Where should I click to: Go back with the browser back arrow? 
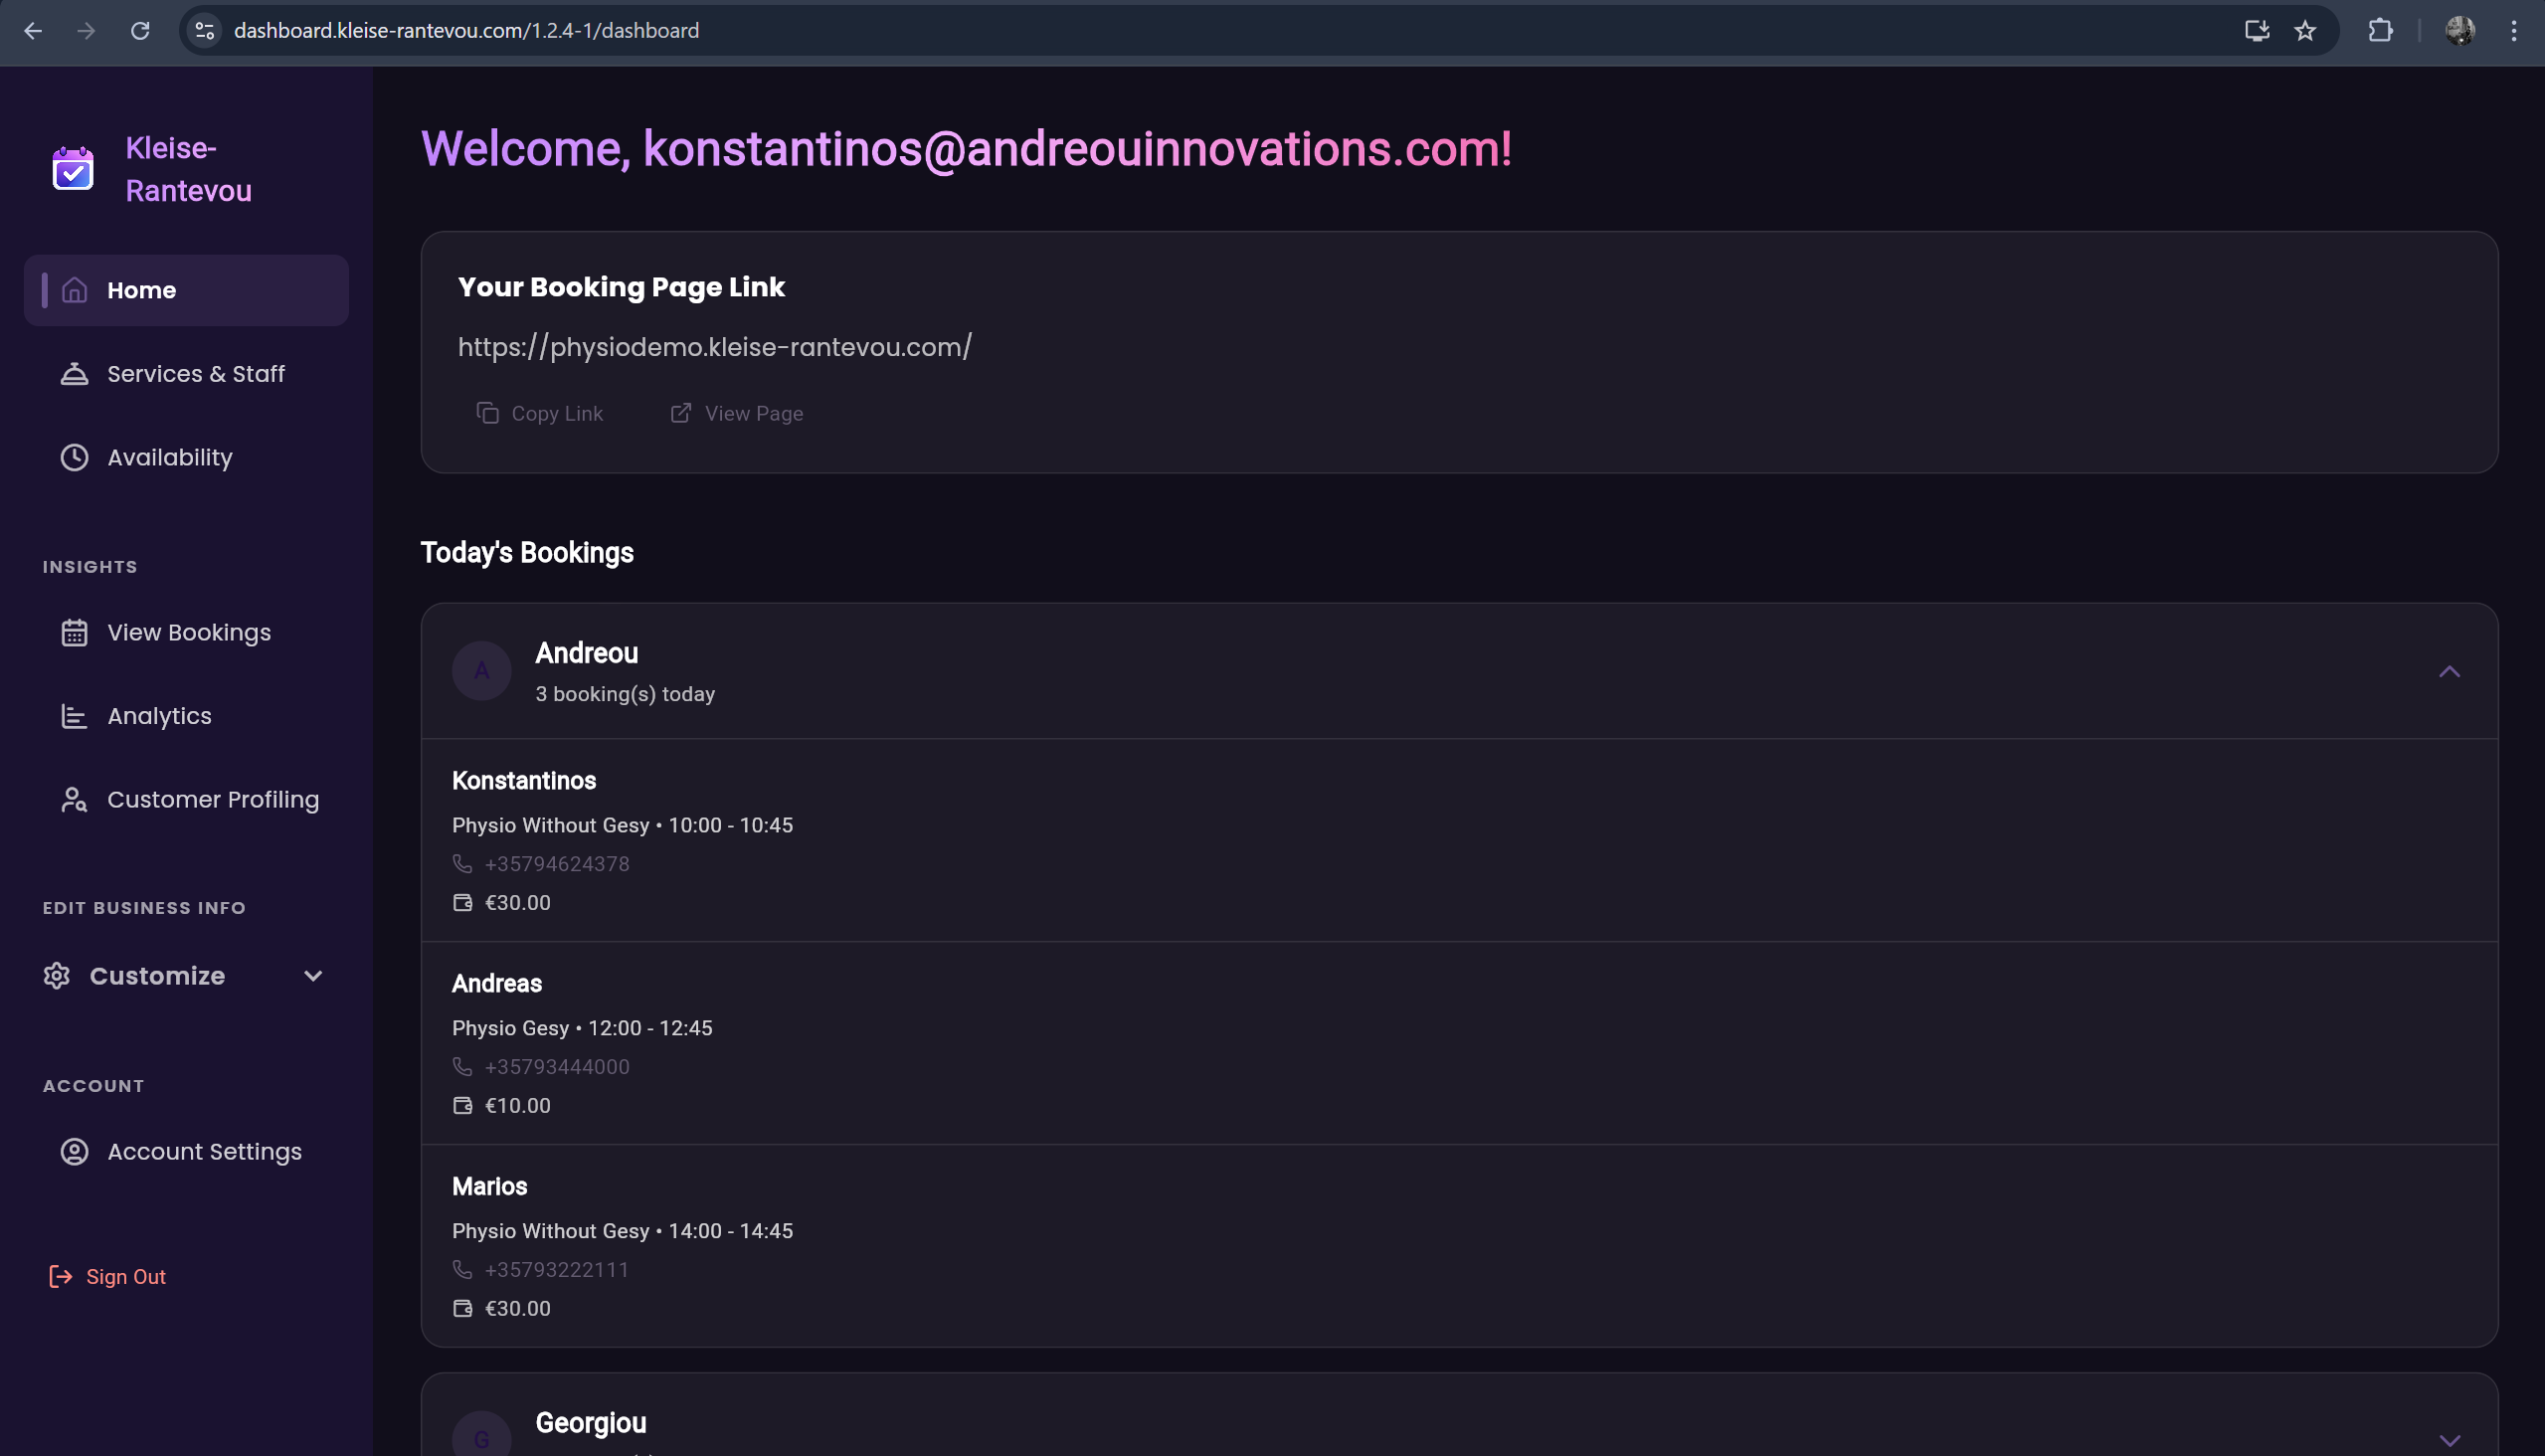(33, 31)
